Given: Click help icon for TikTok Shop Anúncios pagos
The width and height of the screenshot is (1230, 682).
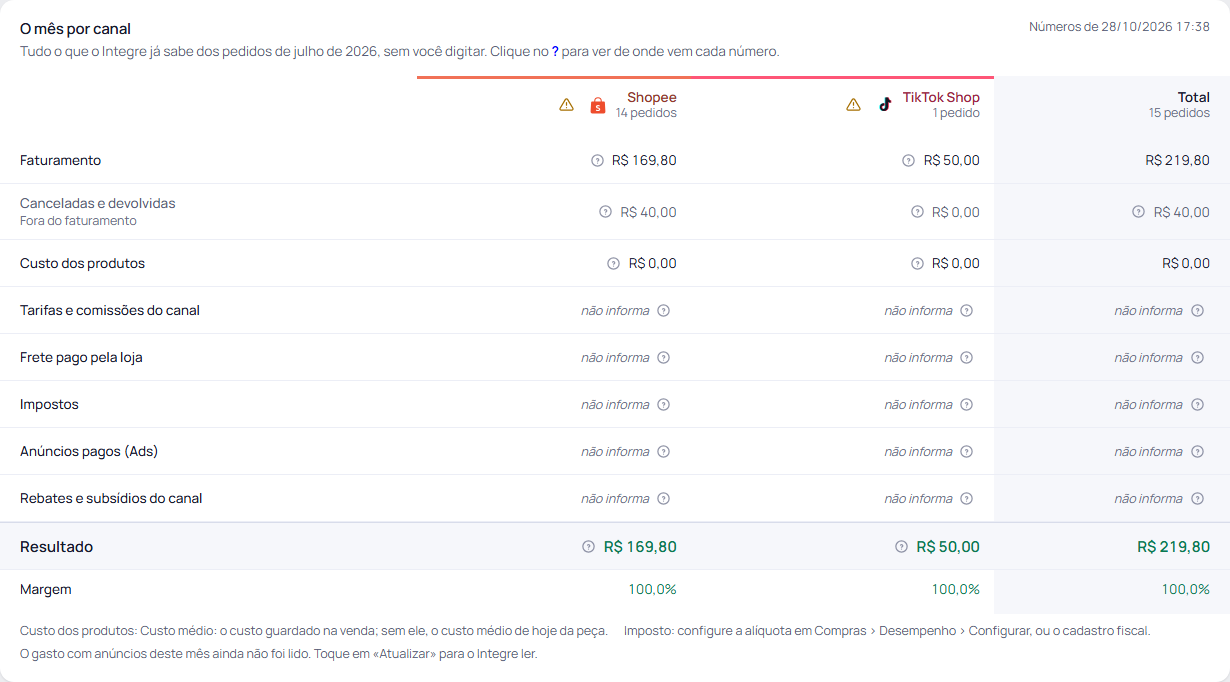Looking at the screenshot, I should (966, 452).
